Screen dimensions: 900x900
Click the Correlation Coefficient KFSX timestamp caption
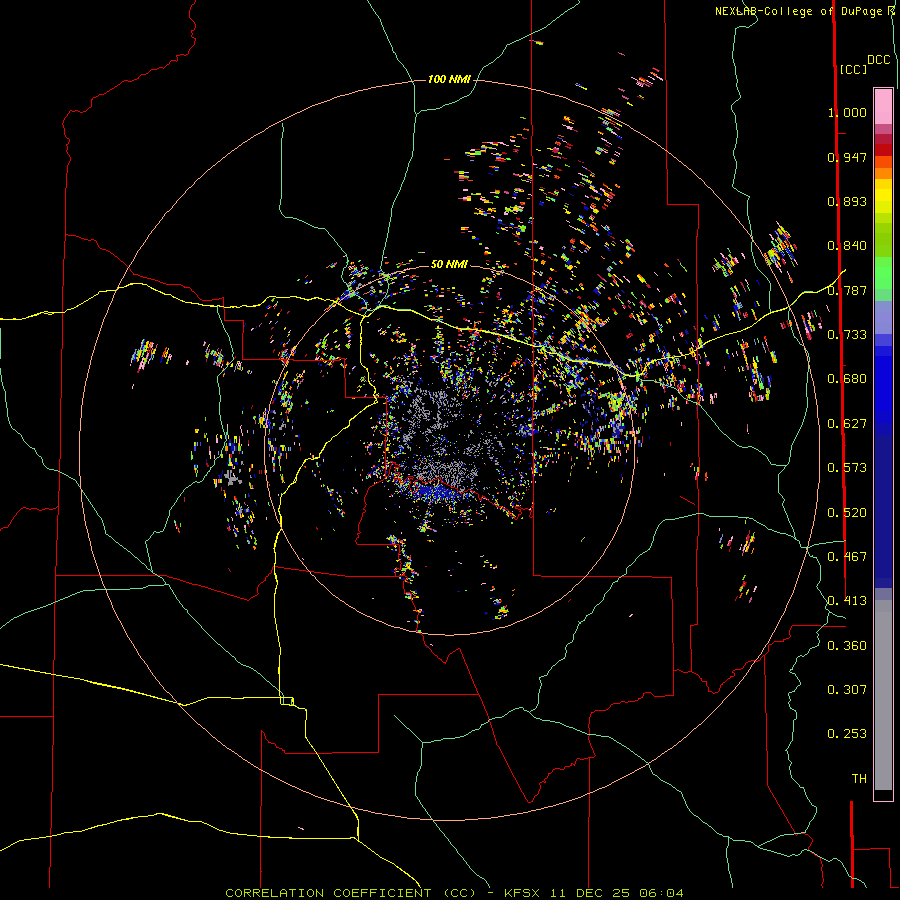pos(454,893)
